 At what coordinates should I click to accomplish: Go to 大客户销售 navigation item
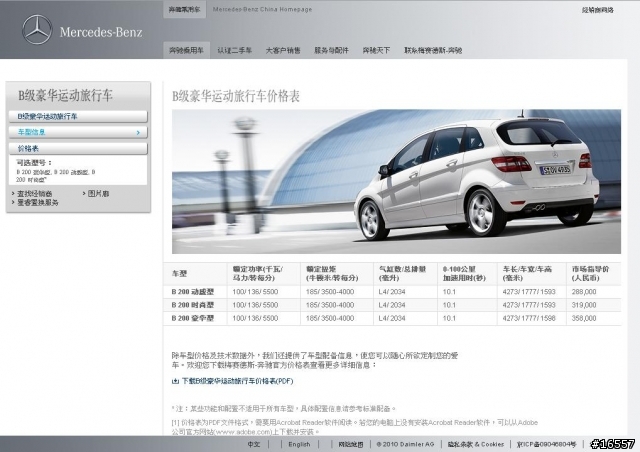click(283, 50)
